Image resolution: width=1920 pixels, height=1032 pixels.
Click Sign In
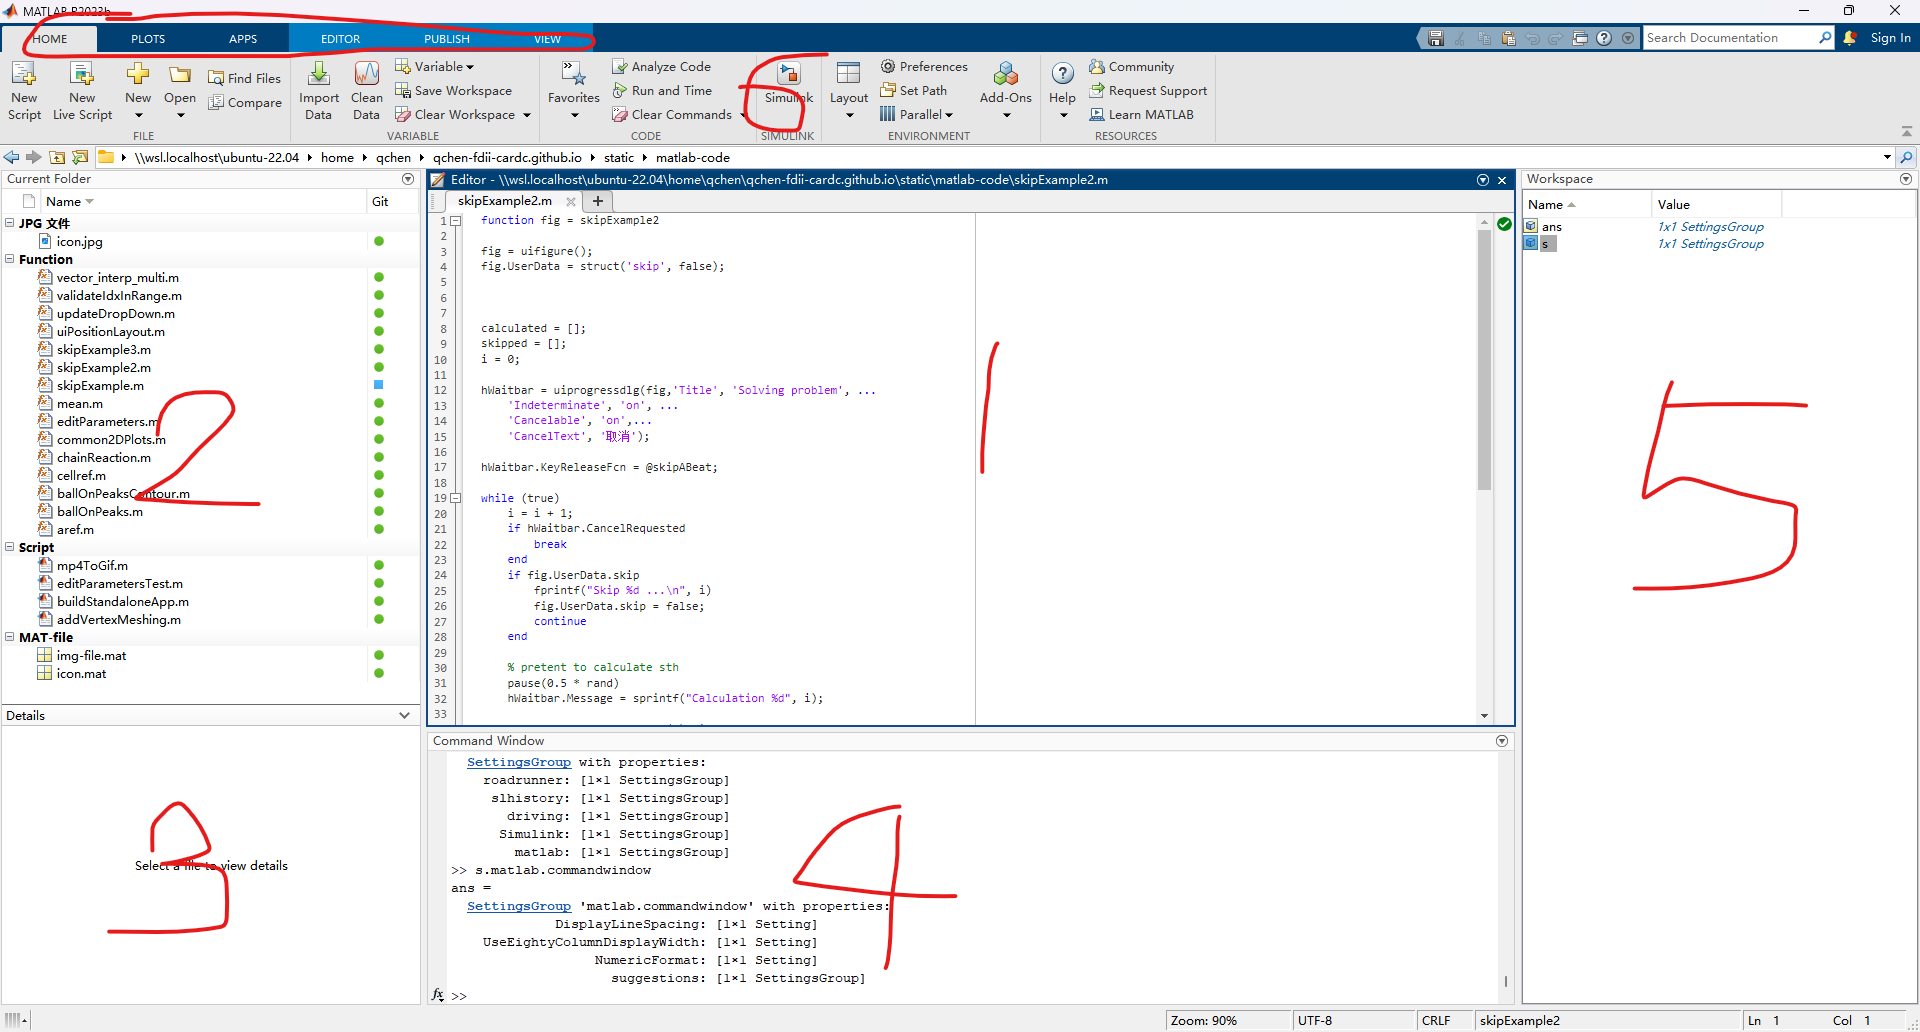pyautogui.click(x=1890, y=38)
